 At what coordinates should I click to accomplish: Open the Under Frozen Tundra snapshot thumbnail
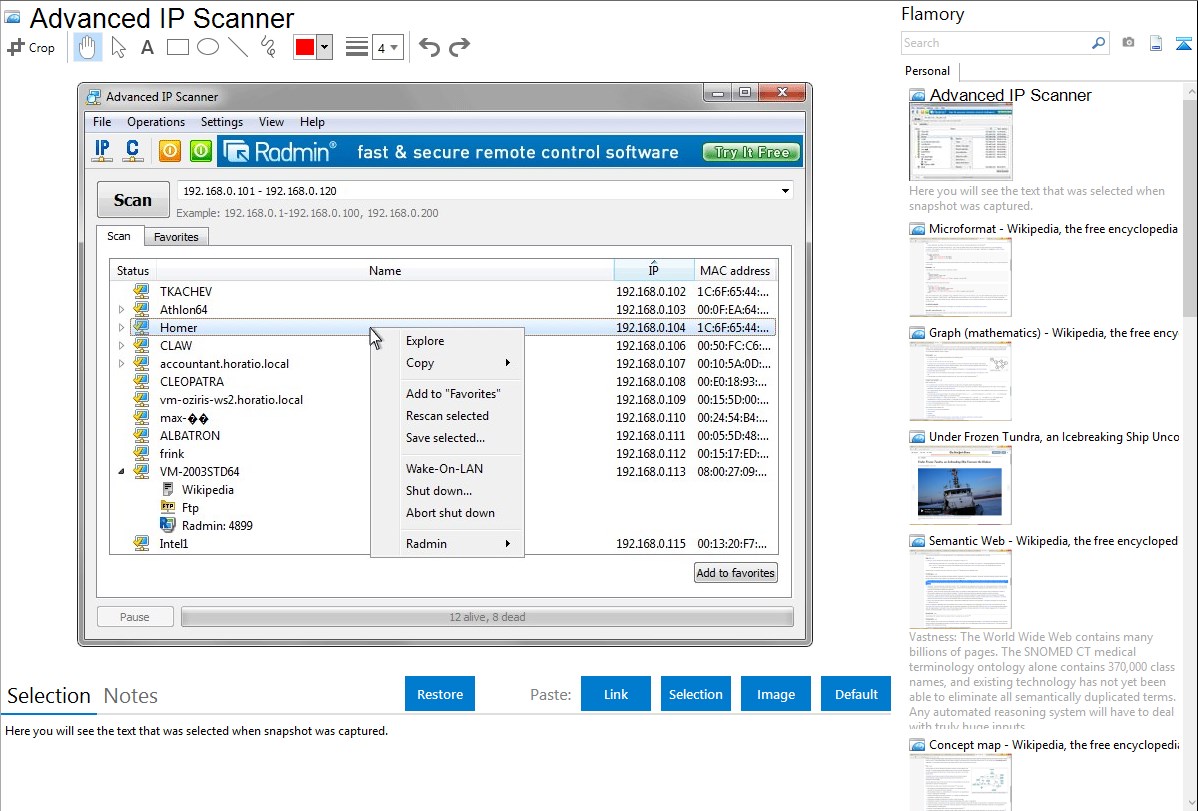960,485
